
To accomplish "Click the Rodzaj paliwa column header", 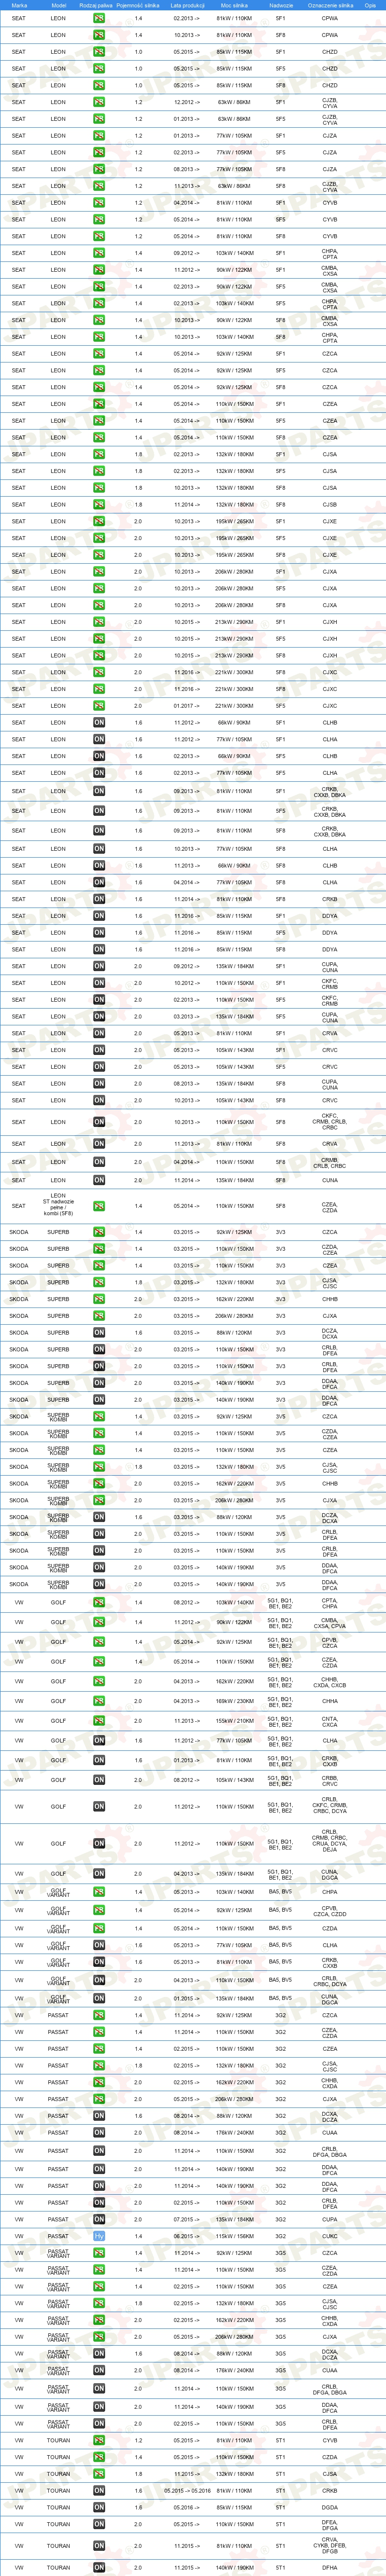I will tap(99, 5).
